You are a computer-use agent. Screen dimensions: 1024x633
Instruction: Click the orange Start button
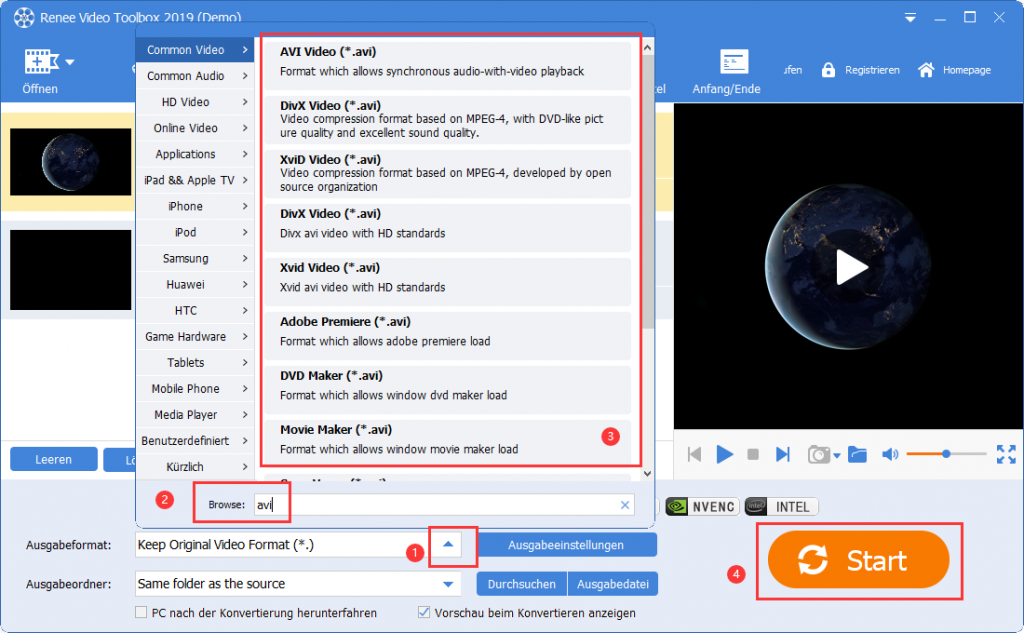tap(858, 560)
